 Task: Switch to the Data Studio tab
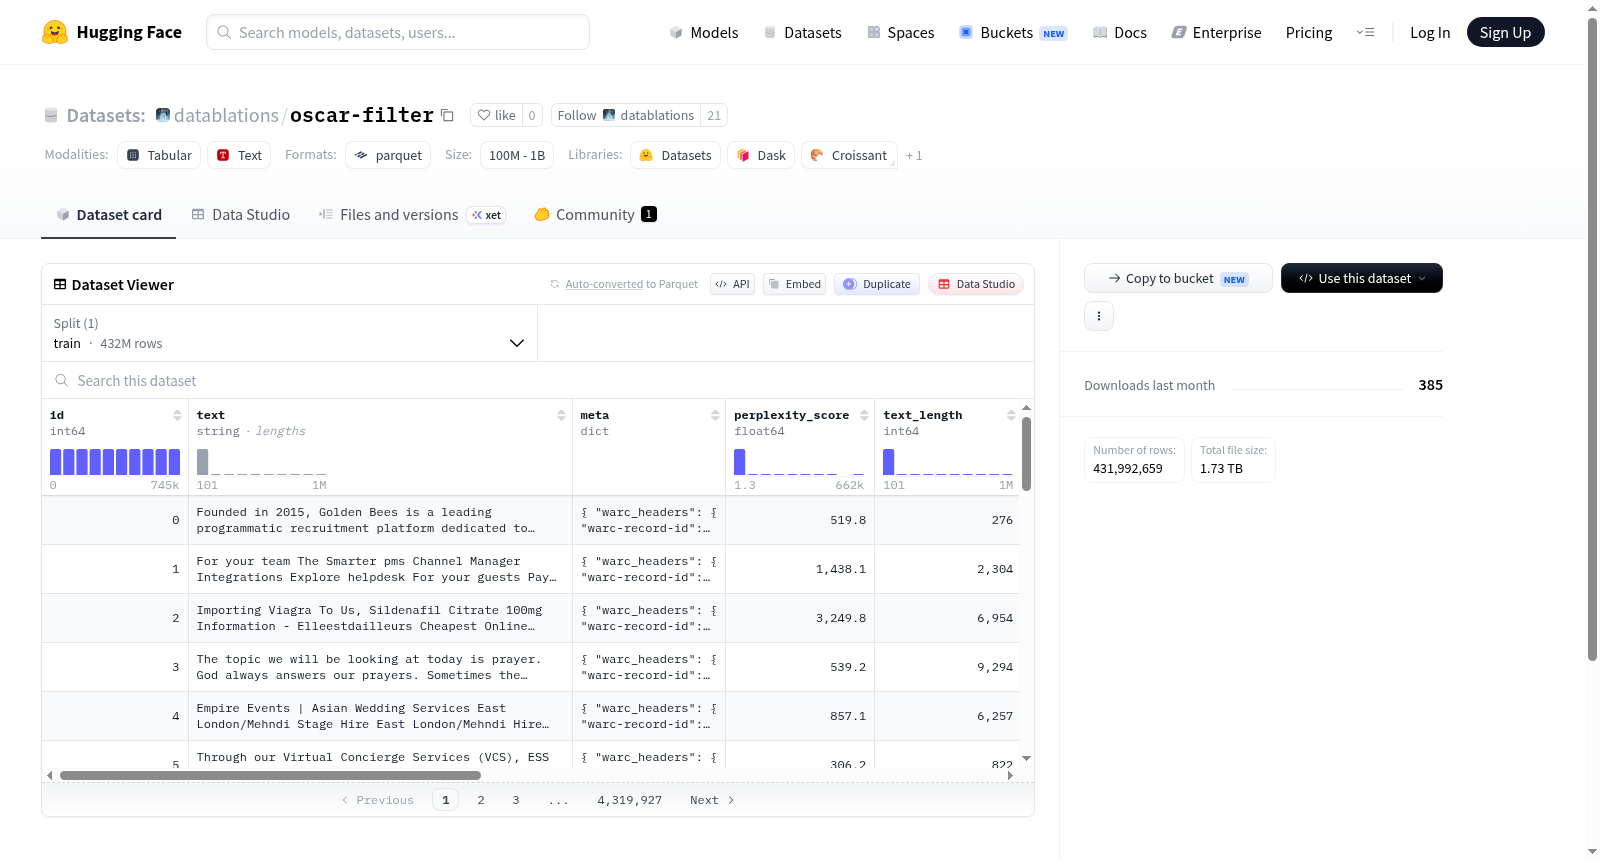tap(241, 214)
